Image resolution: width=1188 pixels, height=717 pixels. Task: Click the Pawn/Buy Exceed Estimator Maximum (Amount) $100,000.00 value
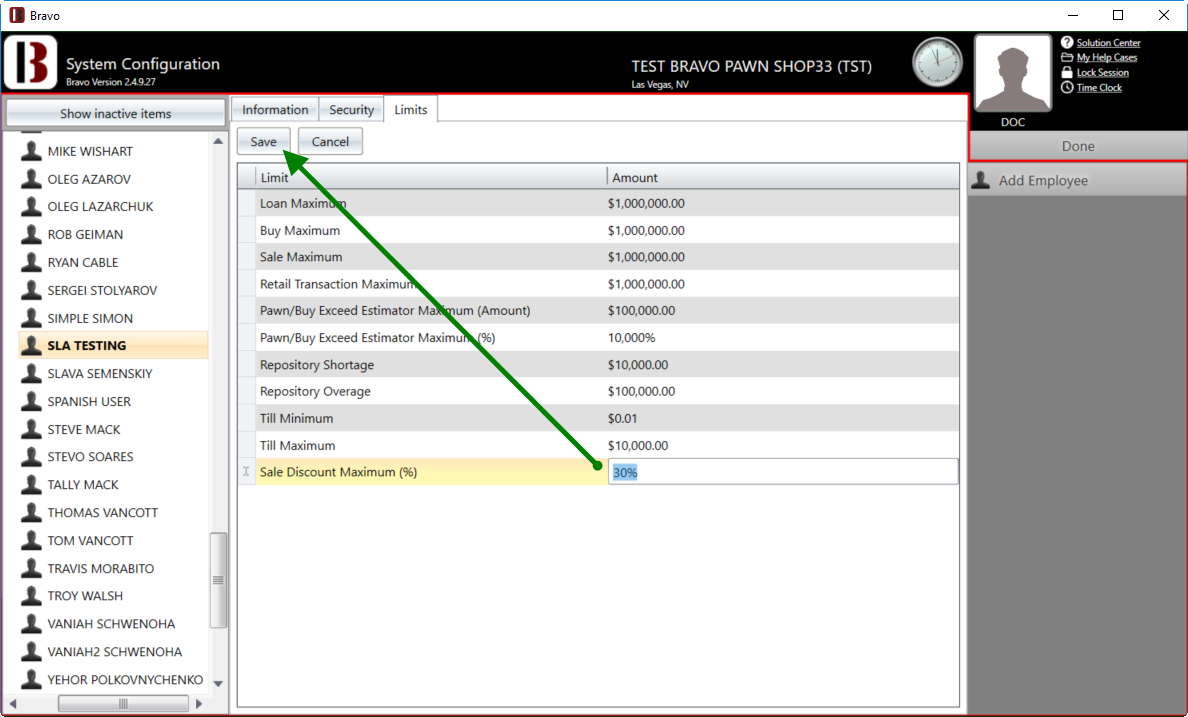pos(641,311)
